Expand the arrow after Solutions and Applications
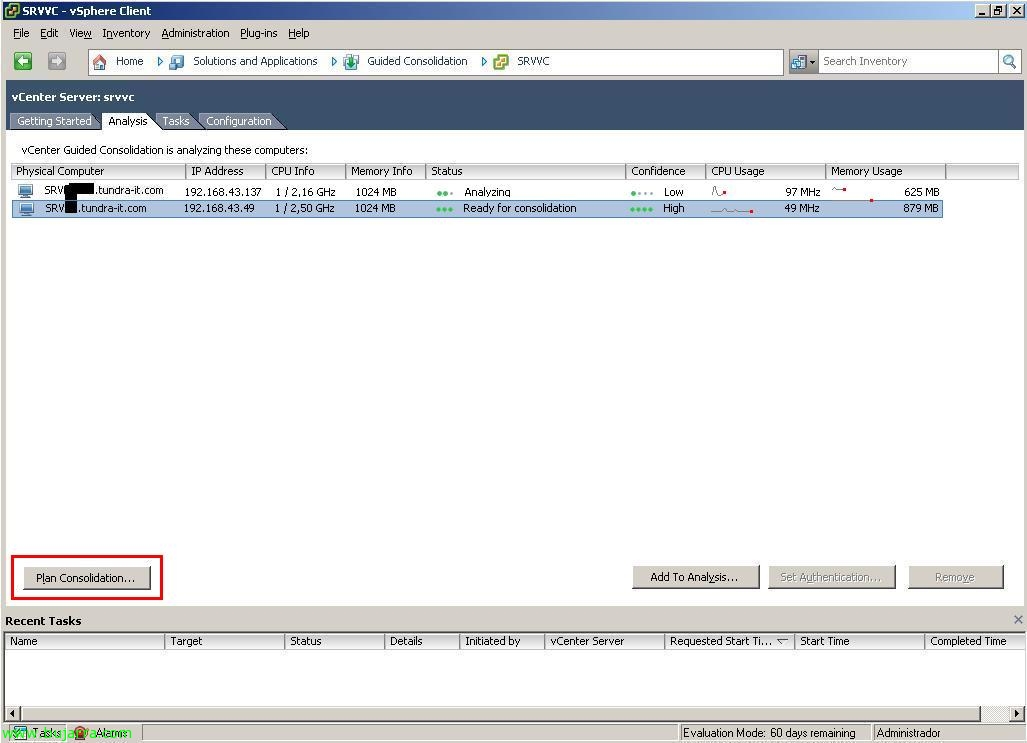Image resolution: width=1027 pixels, height=743 pixels. click(x=333, y=62)
